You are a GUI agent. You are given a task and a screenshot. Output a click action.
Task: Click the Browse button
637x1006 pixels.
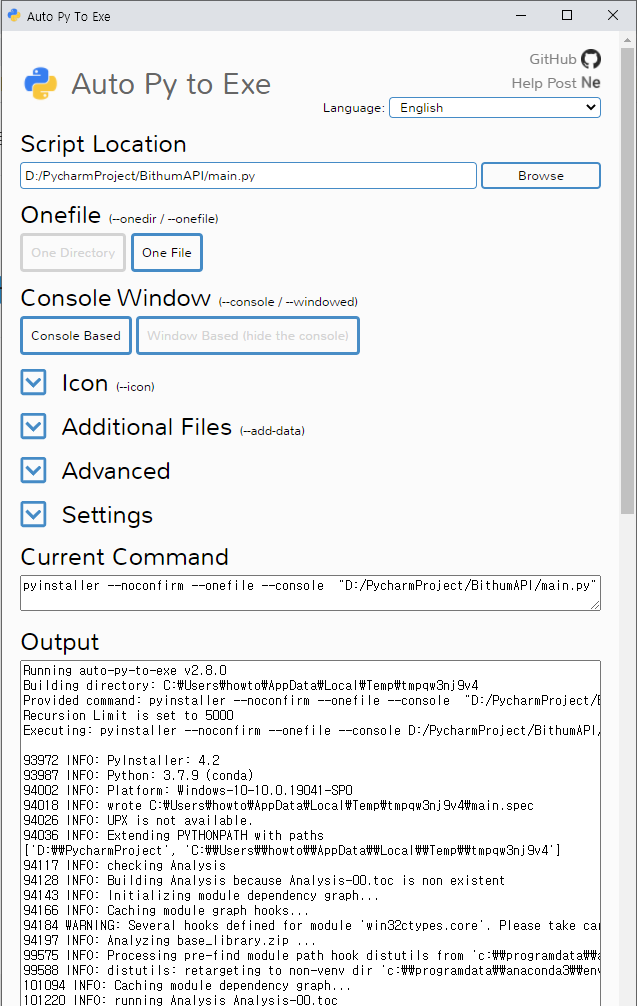click(x=541, y=176)
